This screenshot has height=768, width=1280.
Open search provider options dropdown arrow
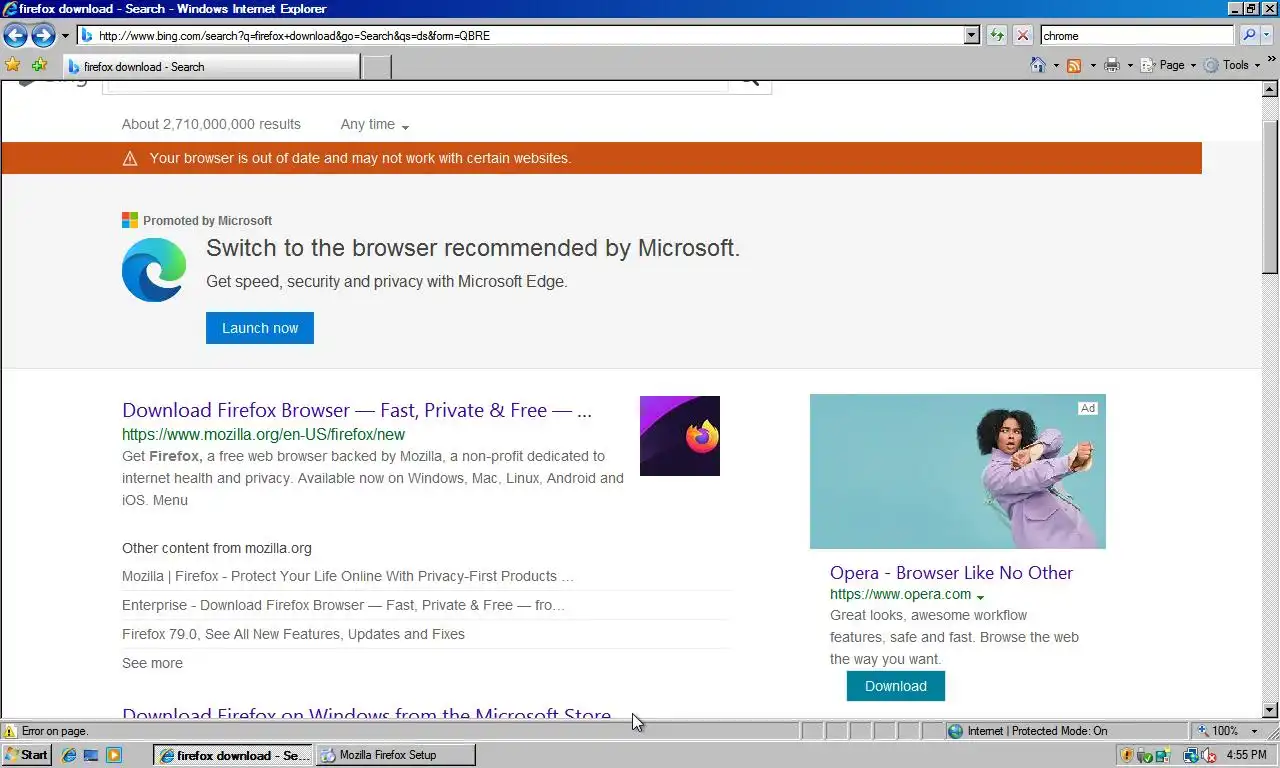click(1268, 36)
